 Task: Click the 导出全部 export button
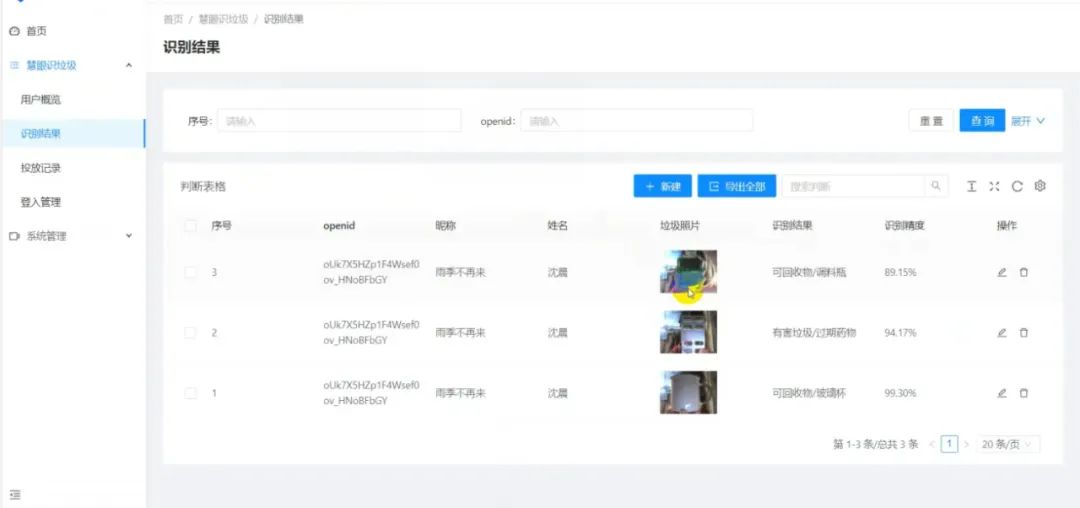tap(736, 186)
